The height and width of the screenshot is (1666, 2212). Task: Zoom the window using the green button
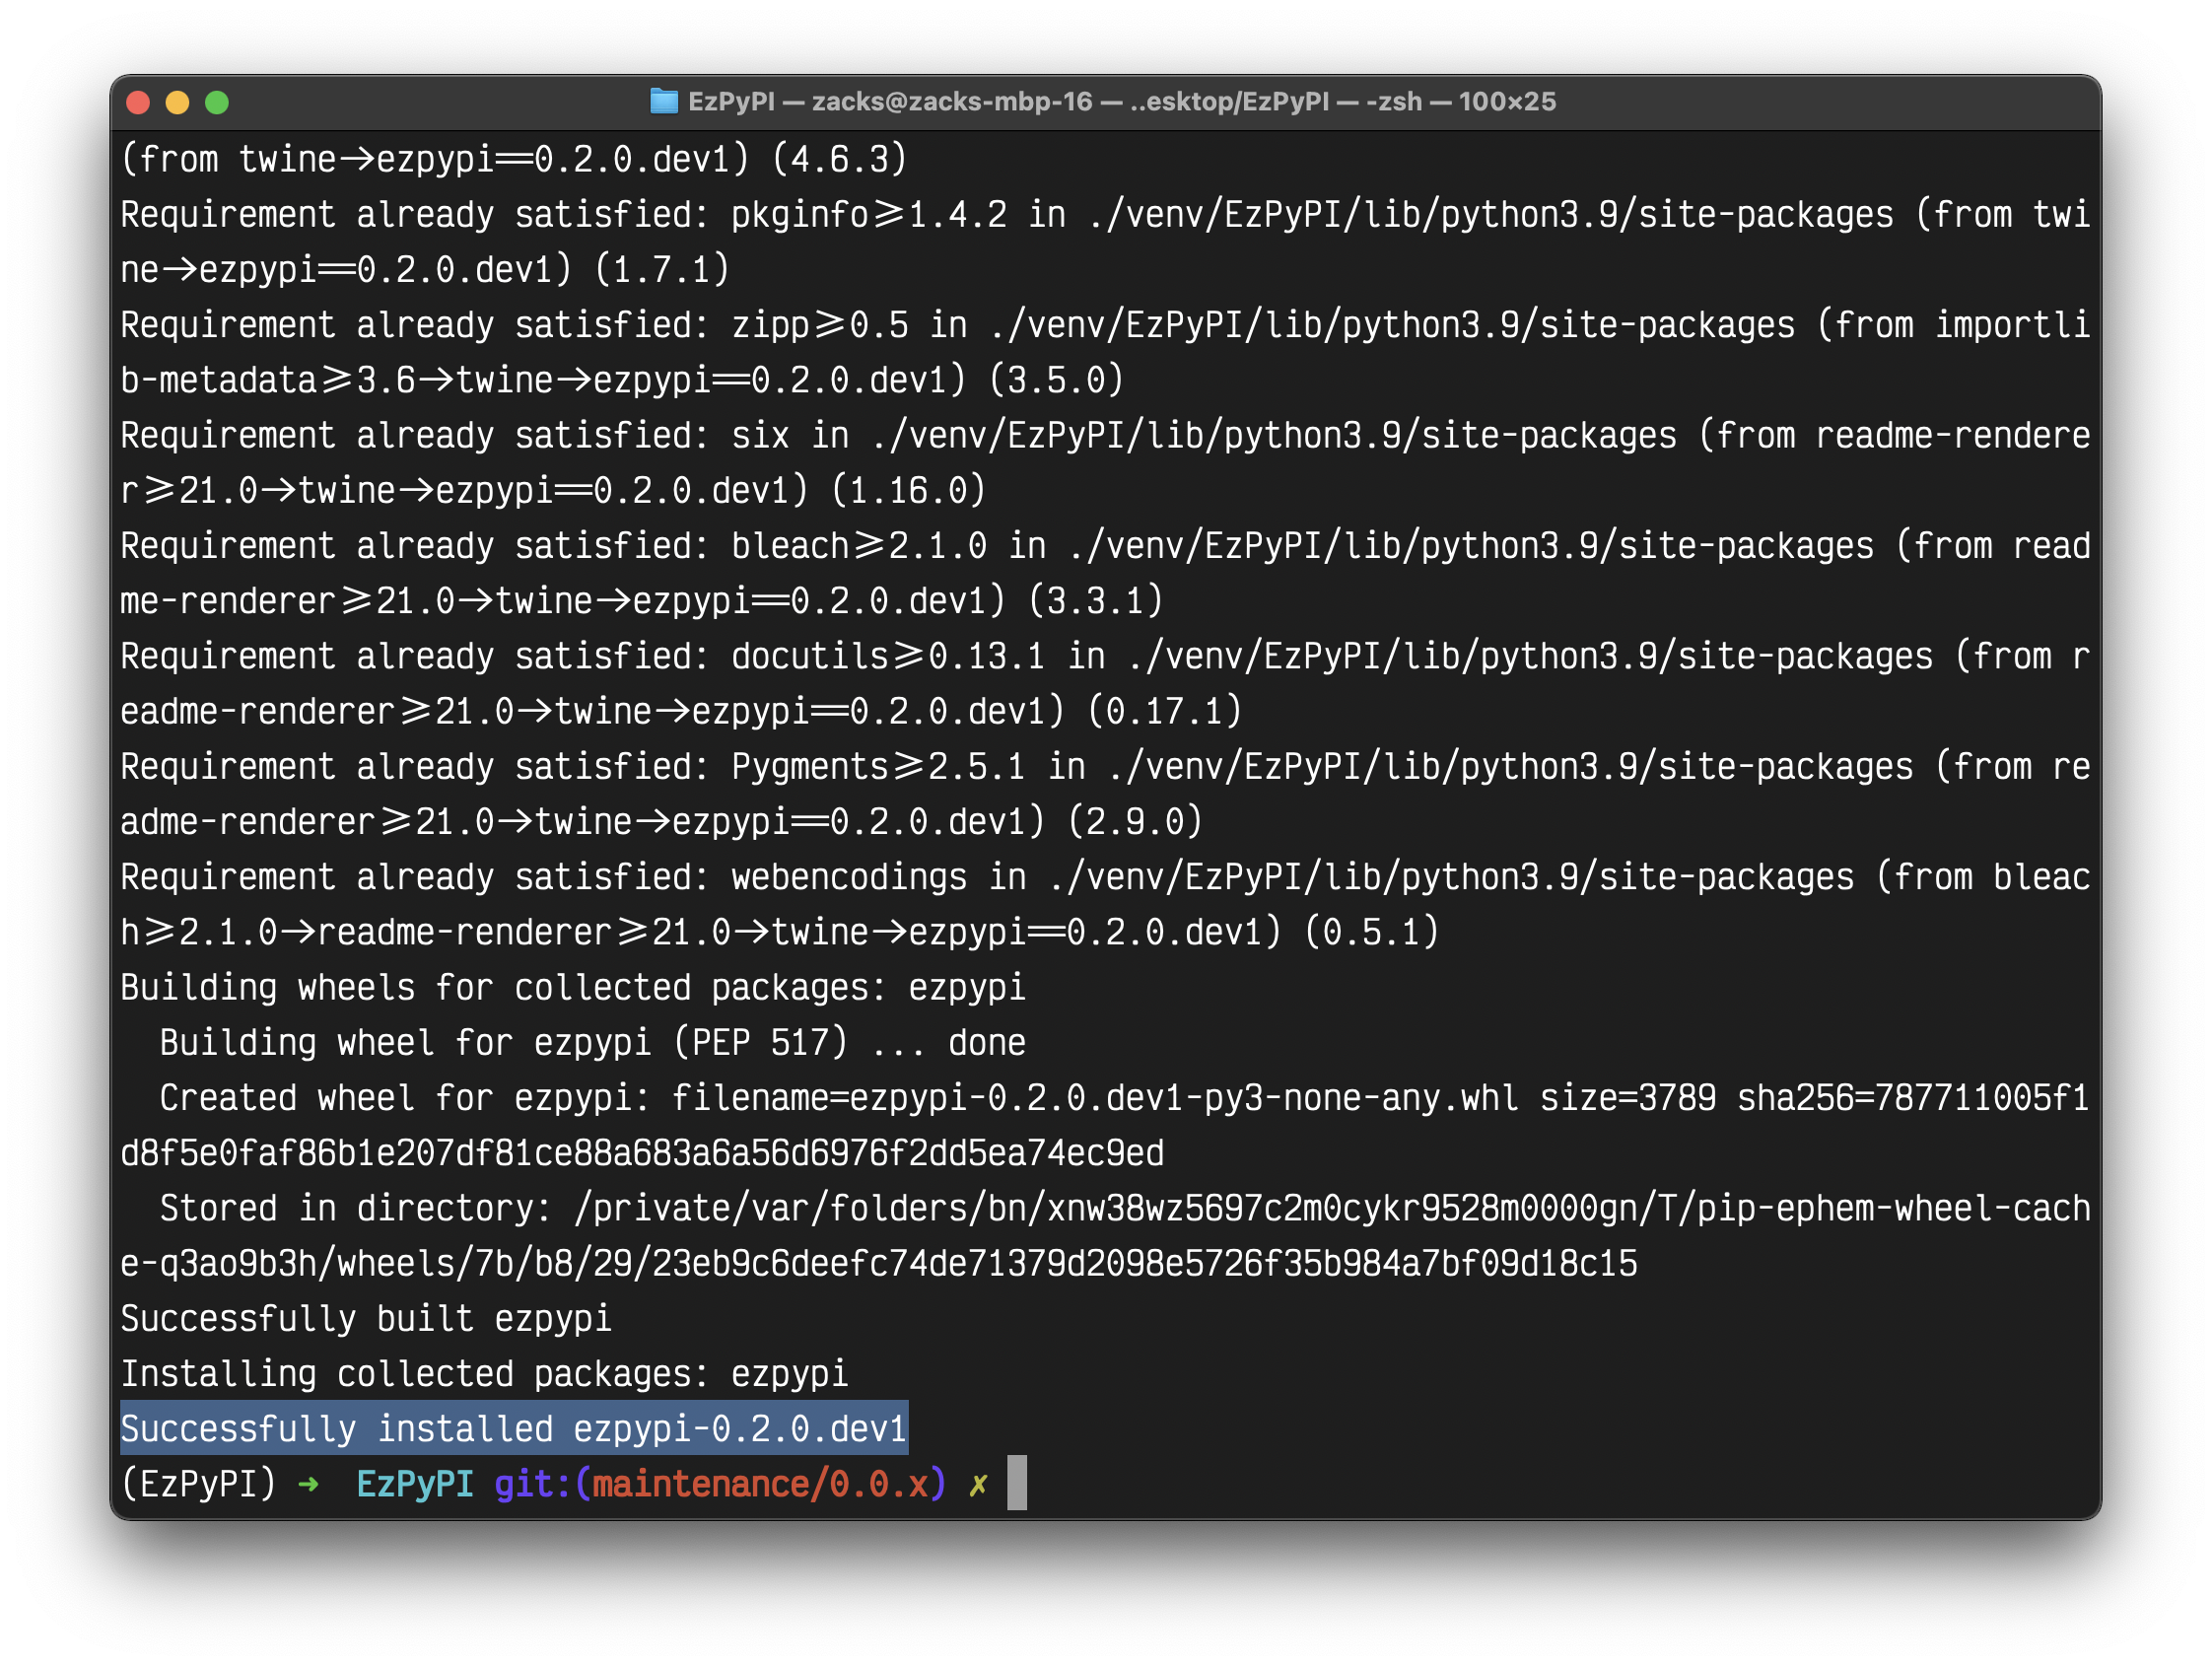pos(217,103)
